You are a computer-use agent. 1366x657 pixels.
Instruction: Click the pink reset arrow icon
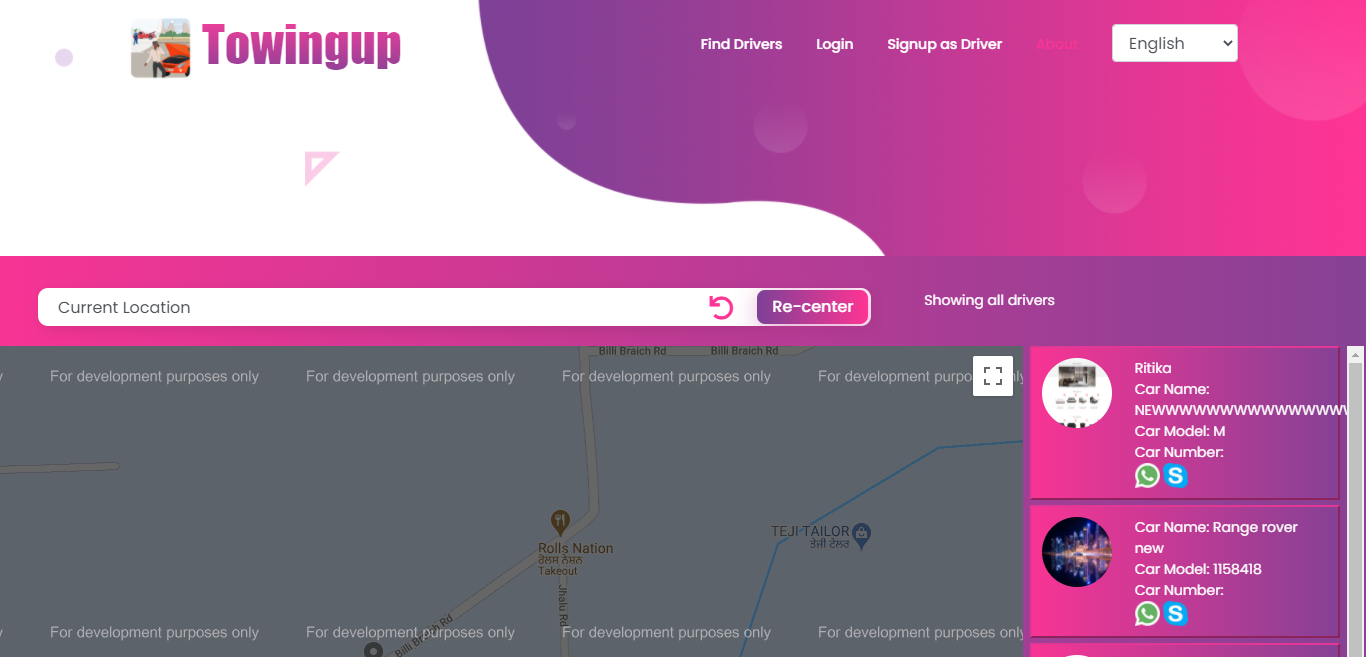click(x=721, y=307)
